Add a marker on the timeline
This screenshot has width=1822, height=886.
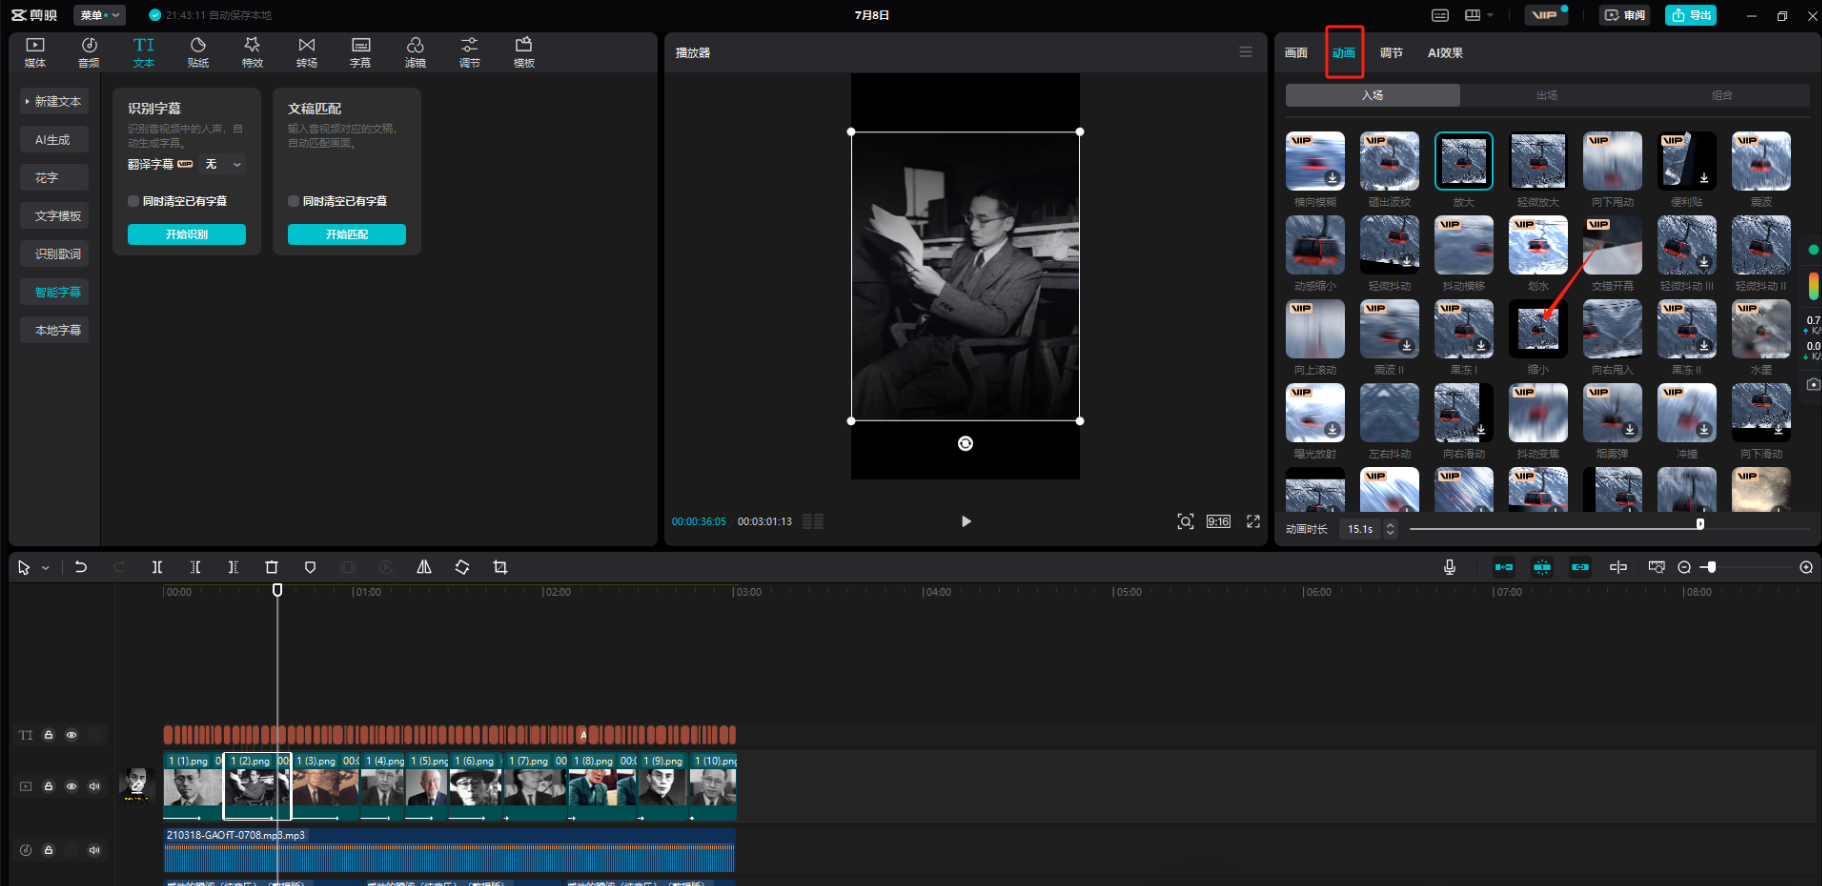pyautogui.click(x=310, y=567)
